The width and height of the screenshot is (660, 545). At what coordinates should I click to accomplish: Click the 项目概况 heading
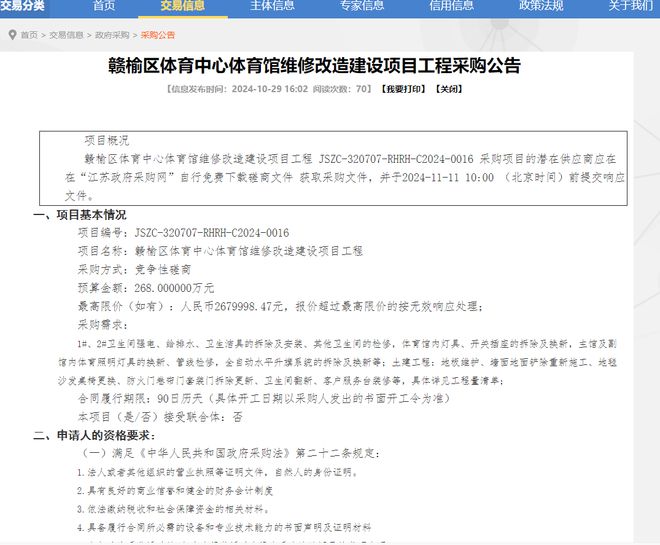[107, 141]
